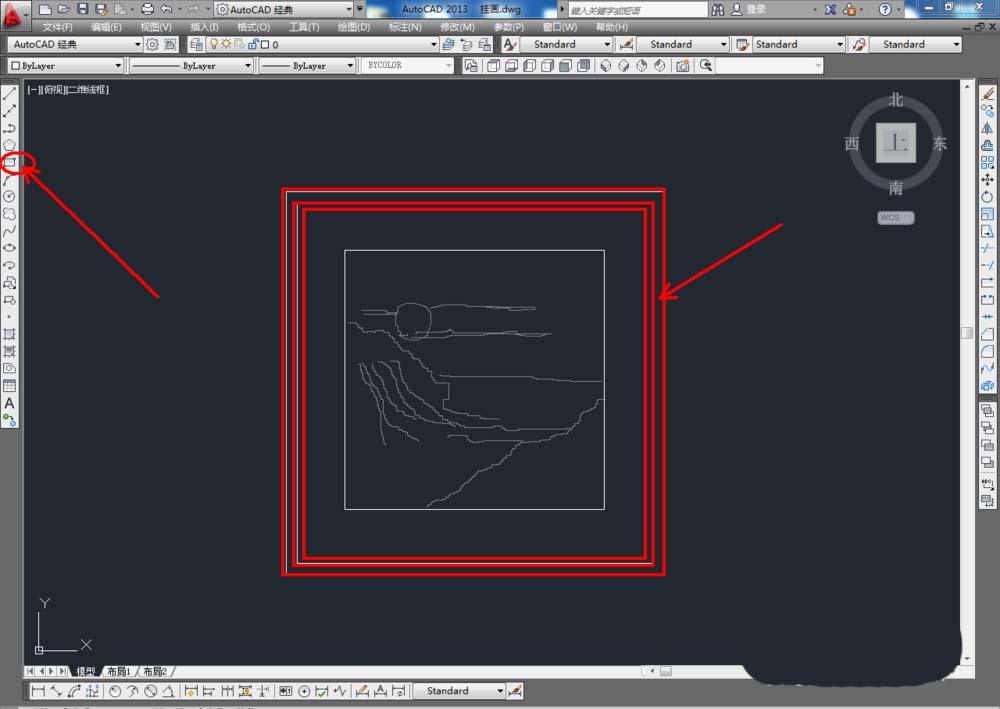Open the AutoCAD 经典 workspace dropdown
This screenshot has width=1000, height=709.
pos(137,44)
